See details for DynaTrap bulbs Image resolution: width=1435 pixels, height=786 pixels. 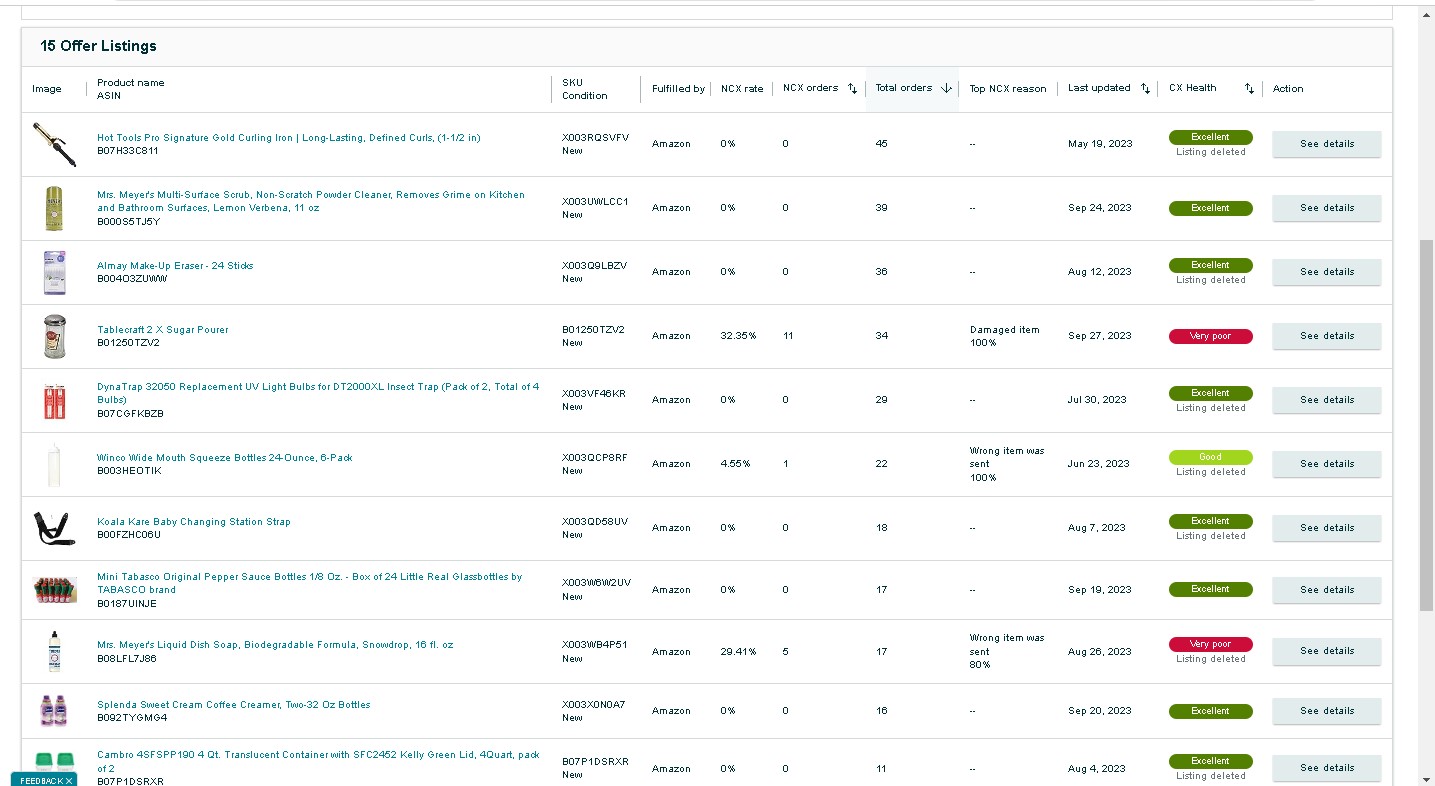tap(1326, 400)
